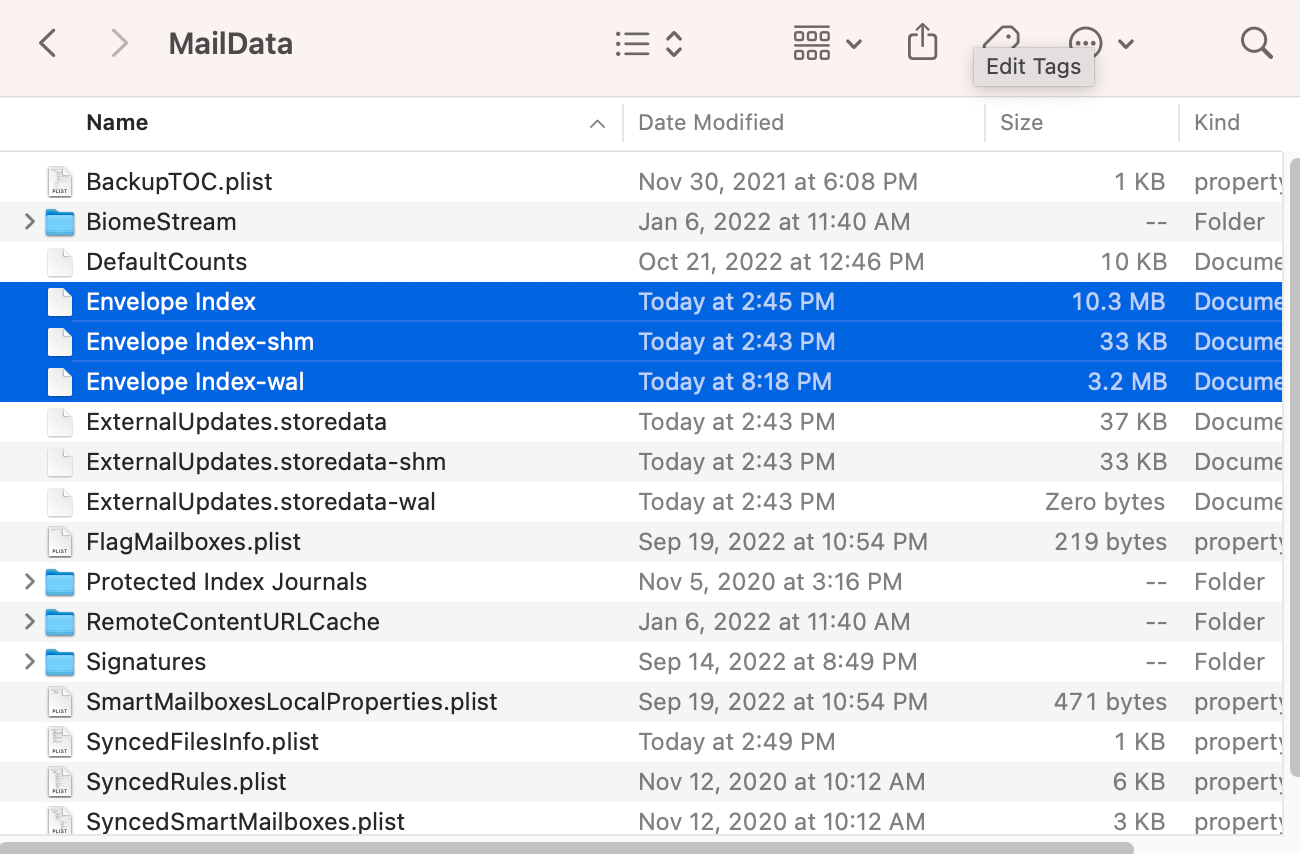Click the Signatures folder icon

coord(60,662)
